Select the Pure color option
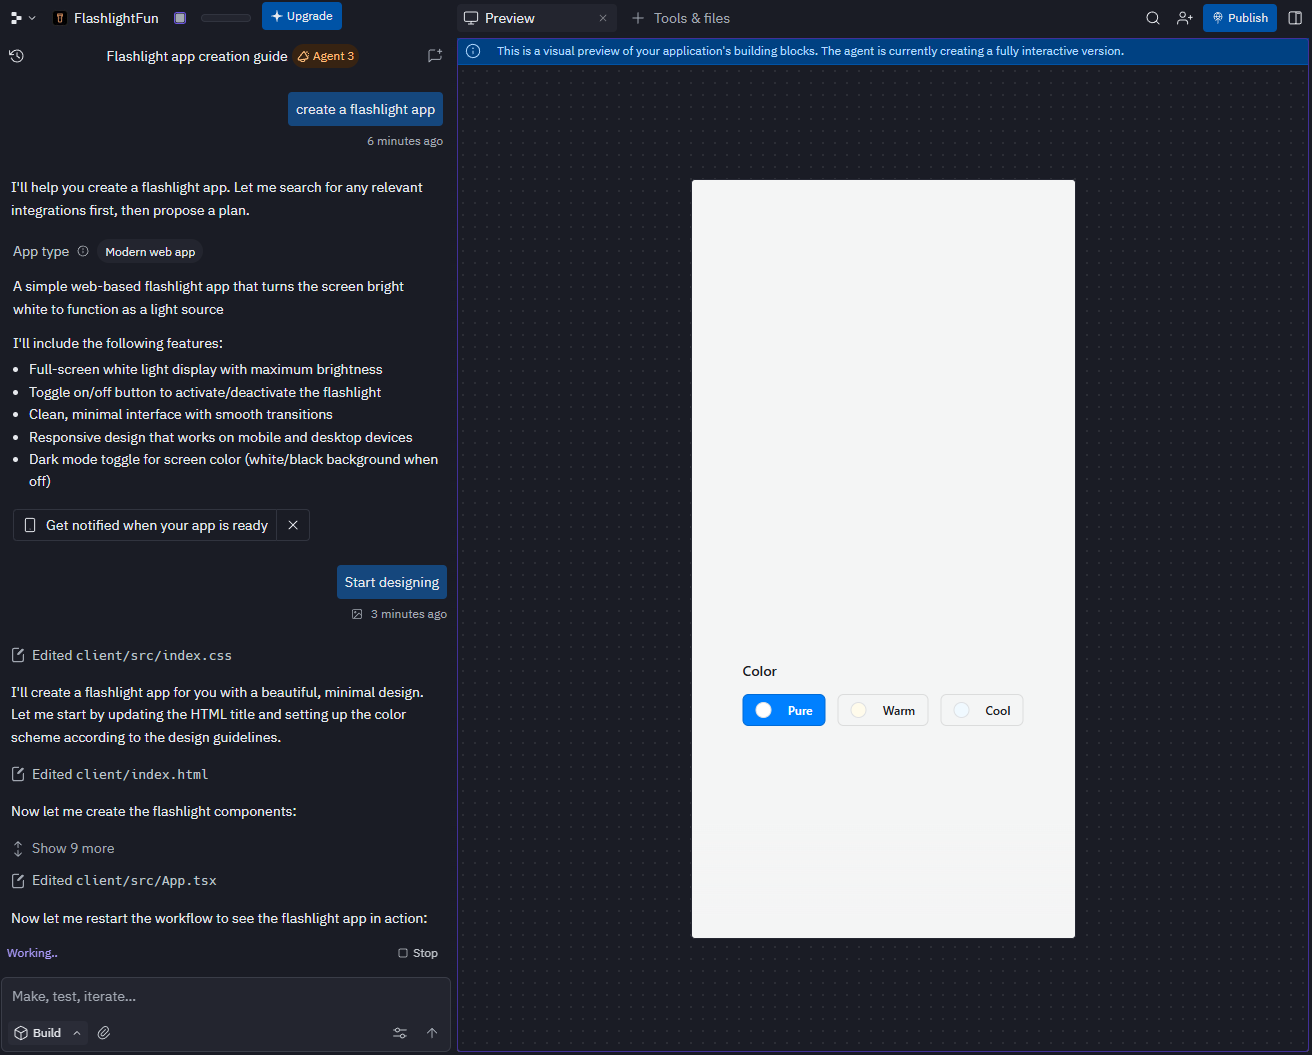Screen dimensions: 1312x1055 pos(784,710)
